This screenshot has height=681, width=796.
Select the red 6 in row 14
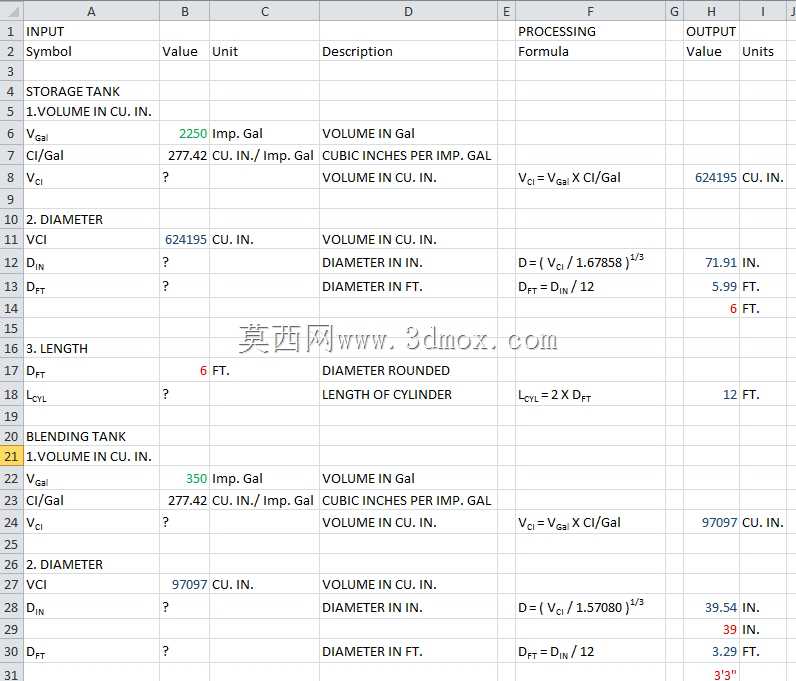pyautogui.click(x=711, y=308)
